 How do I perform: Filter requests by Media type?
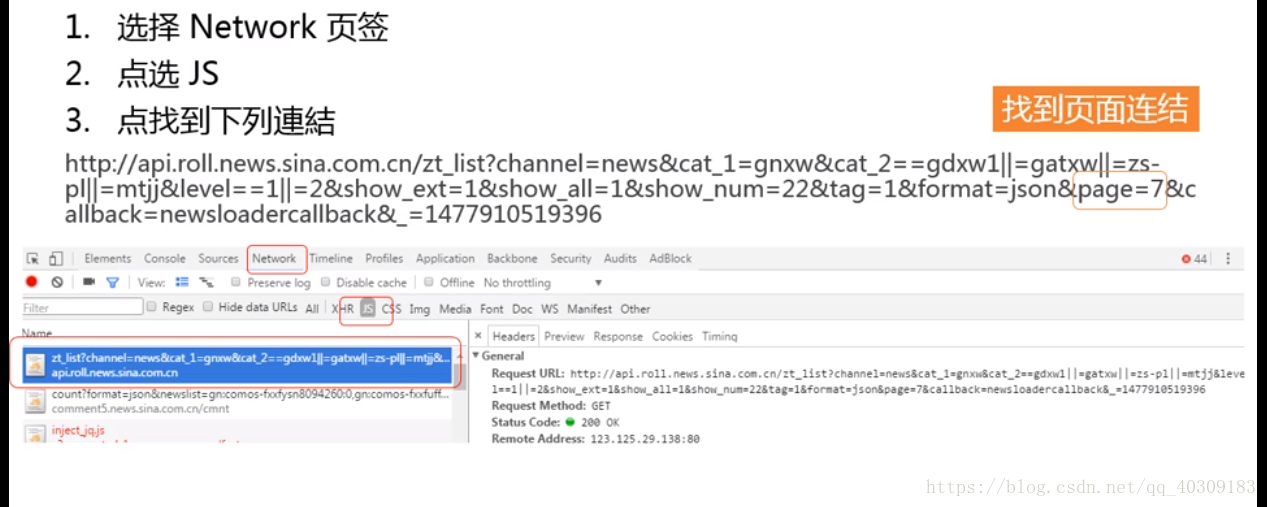tap(455, 309)
